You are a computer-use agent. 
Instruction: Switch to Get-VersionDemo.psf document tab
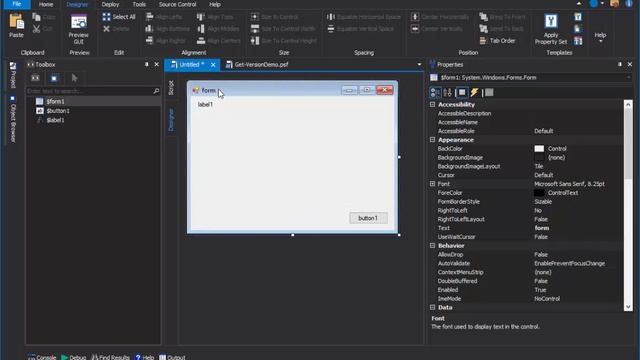(x=258, y=64)
